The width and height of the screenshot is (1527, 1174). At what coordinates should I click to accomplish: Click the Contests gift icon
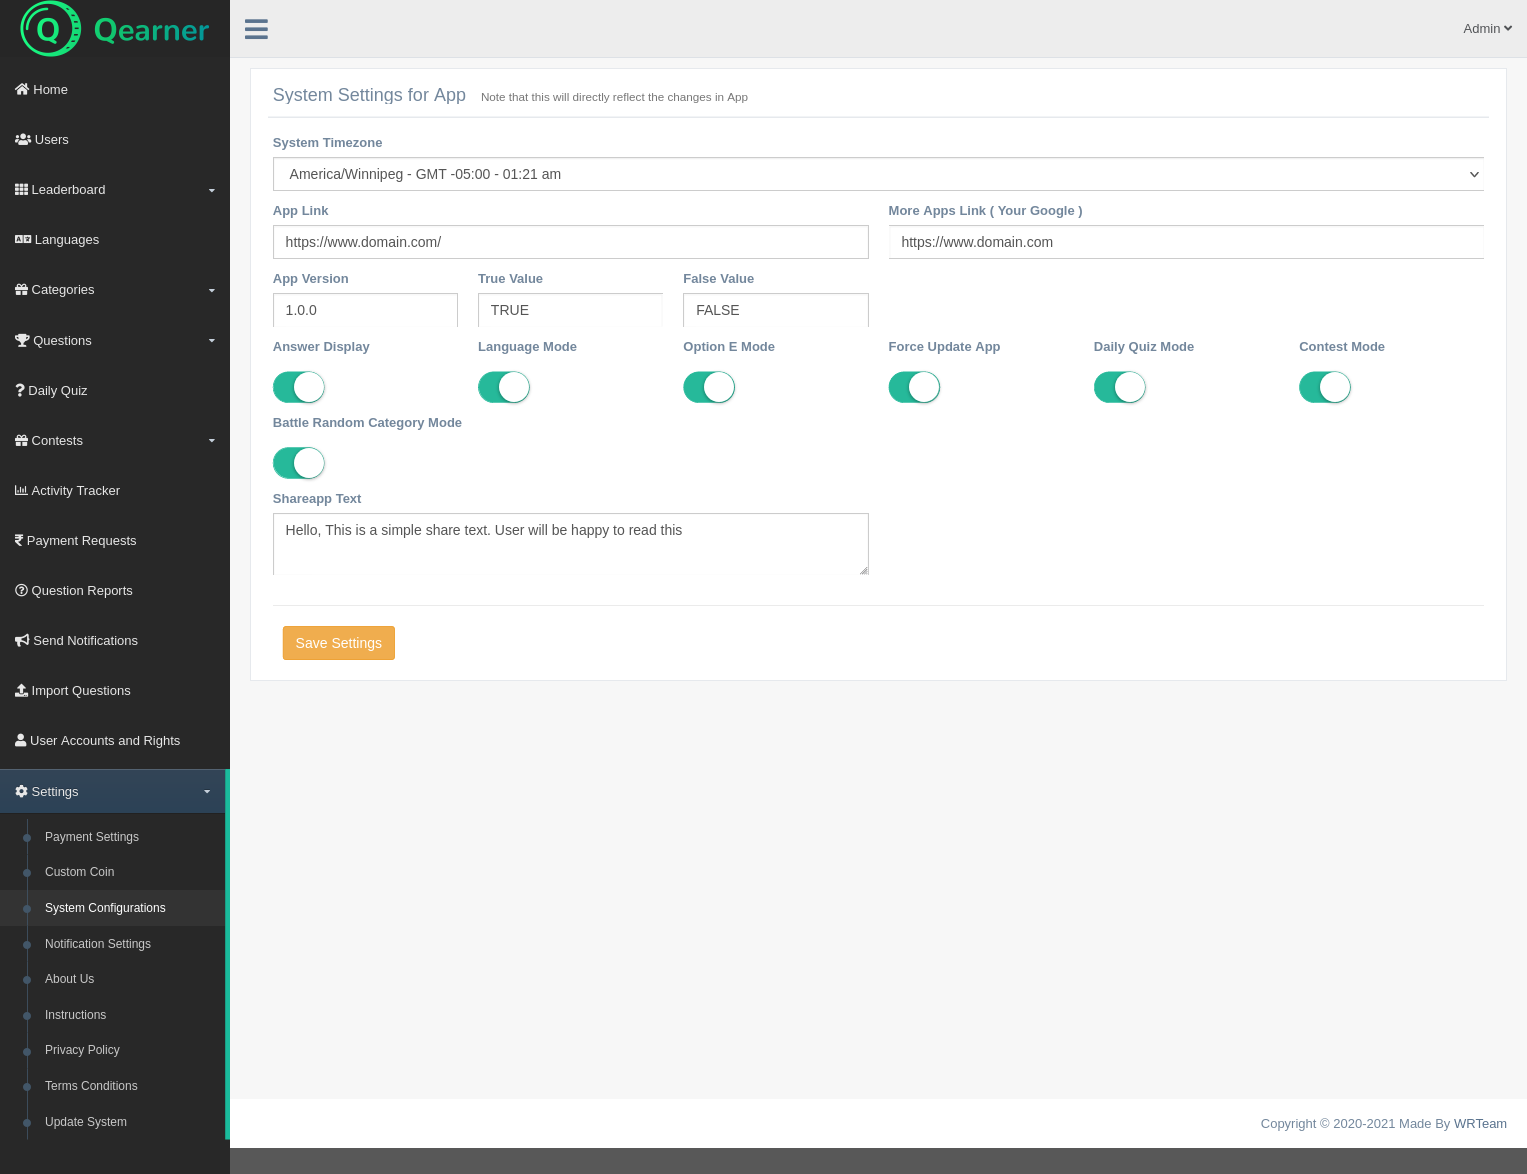21,440
